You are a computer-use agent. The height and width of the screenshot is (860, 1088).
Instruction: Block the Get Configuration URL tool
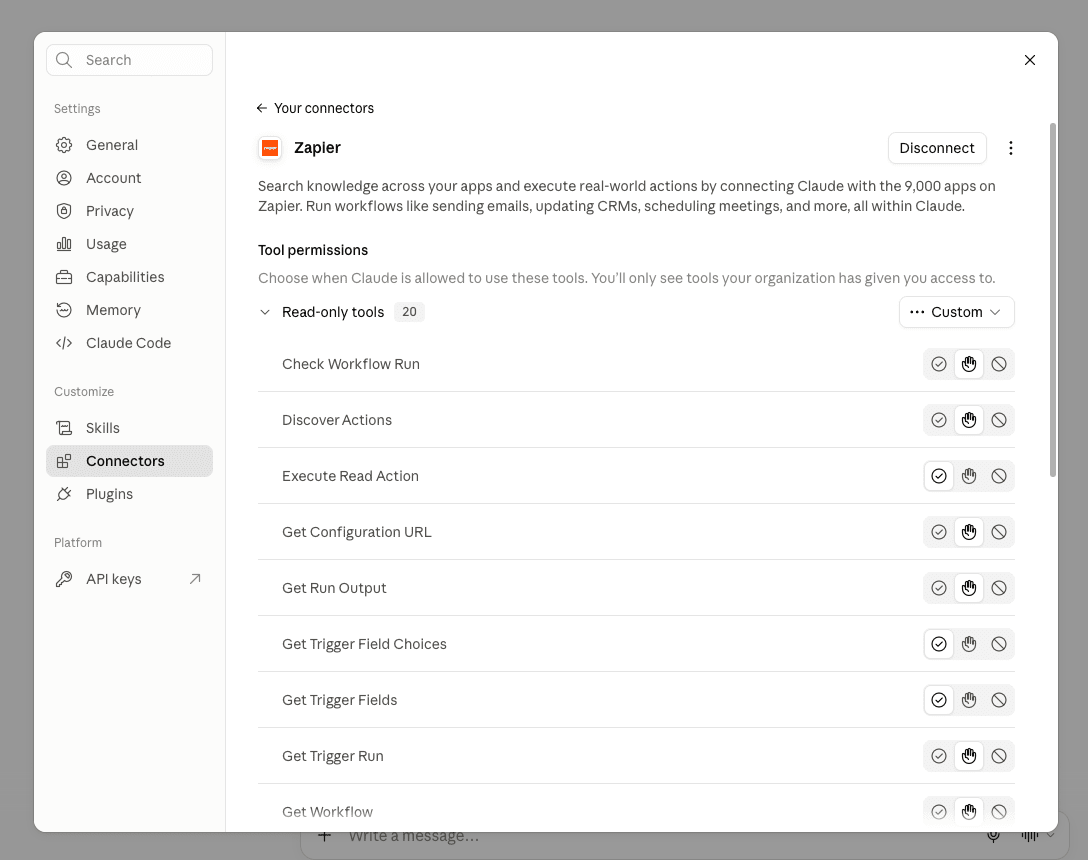point(998,532)
